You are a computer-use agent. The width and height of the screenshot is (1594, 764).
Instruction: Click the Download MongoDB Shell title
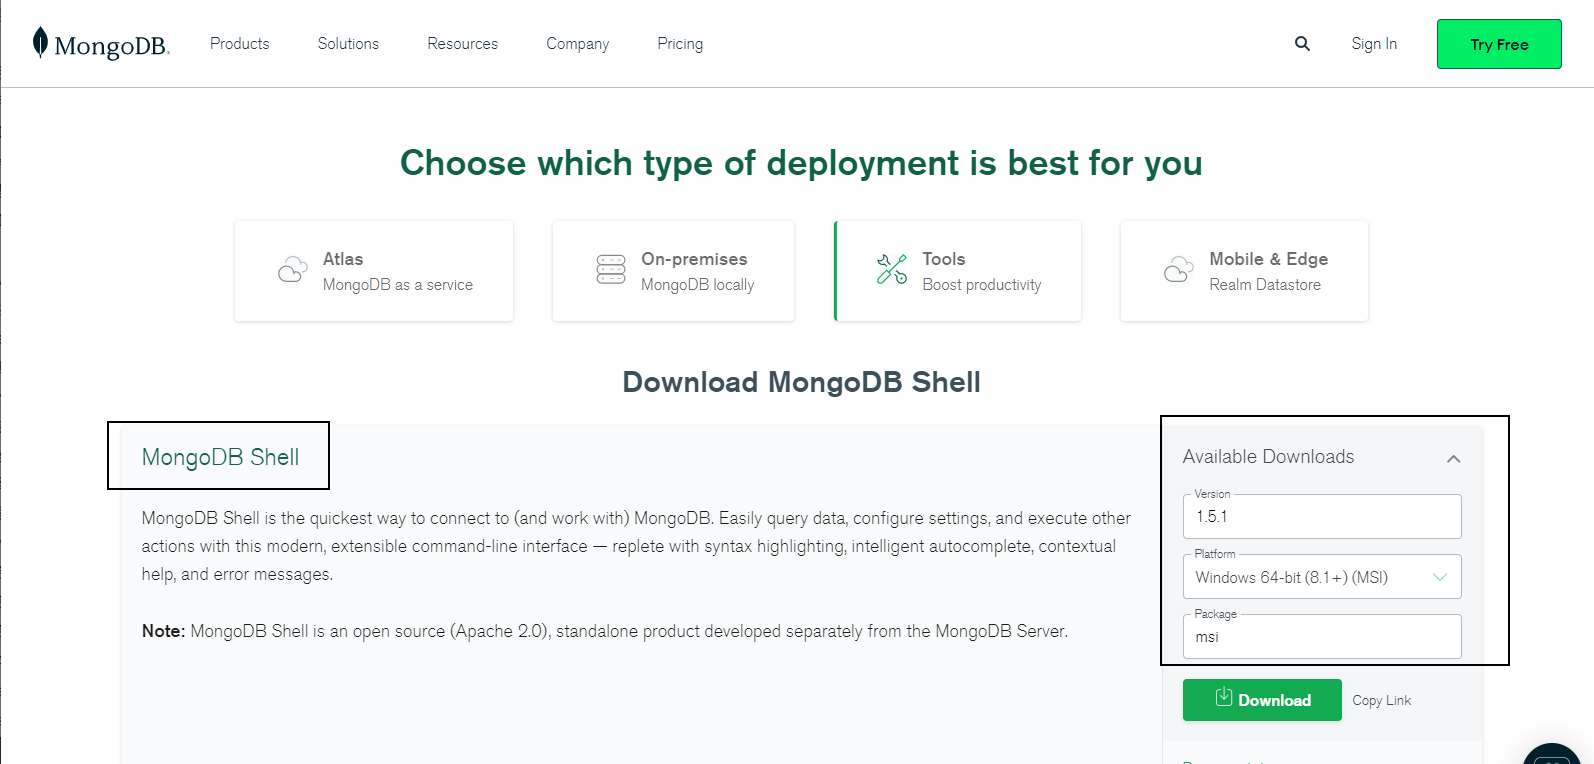pos(801,382)
